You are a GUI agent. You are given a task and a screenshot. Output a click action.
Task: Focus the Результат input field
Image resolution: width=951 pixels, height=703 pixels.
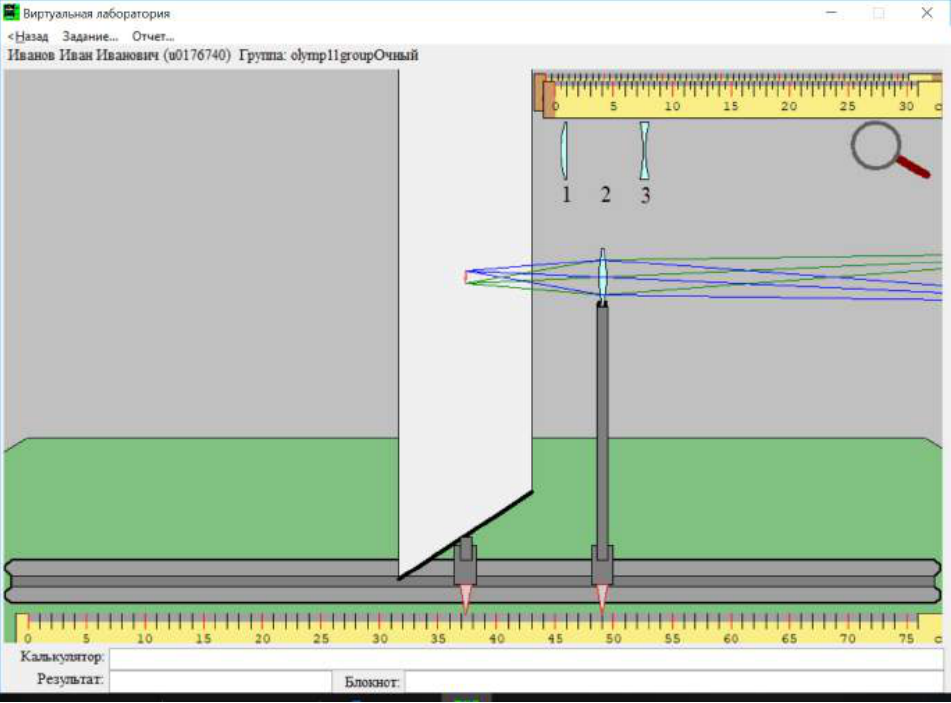tap(221, 680)
